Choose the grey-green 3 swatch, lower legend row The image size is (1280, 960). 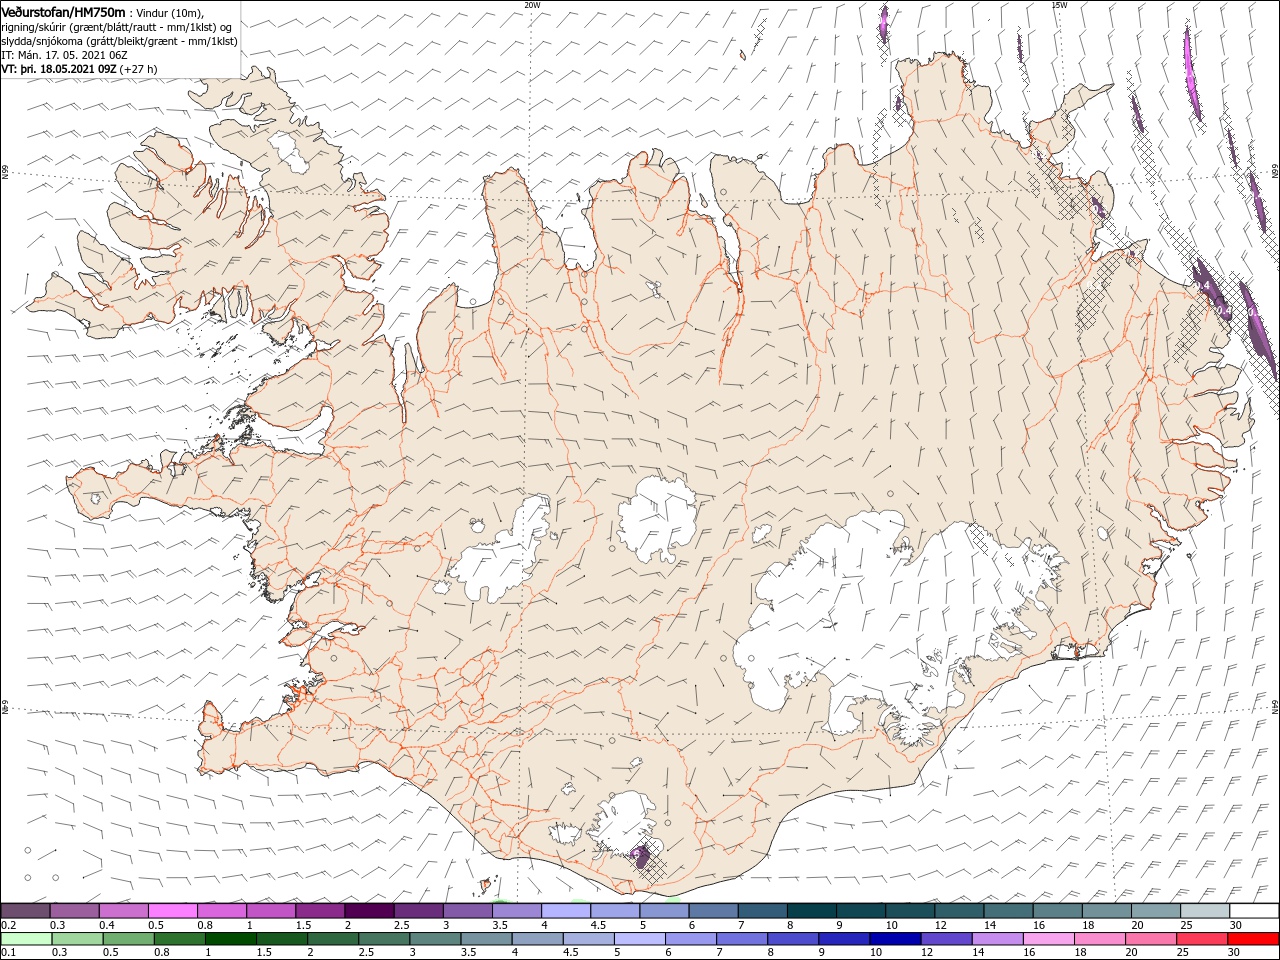click(435, 939)
